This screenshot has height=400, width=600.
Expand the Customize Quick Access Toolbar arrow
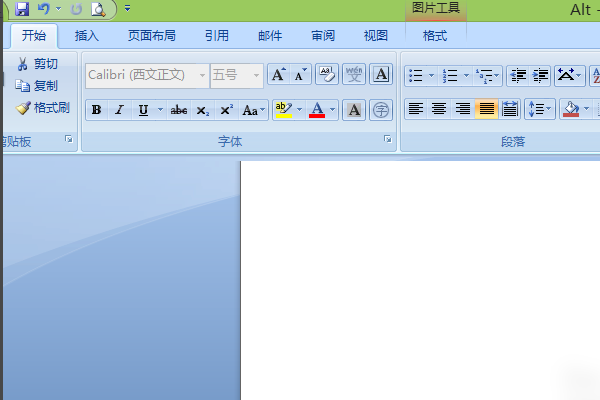point(127,8)
